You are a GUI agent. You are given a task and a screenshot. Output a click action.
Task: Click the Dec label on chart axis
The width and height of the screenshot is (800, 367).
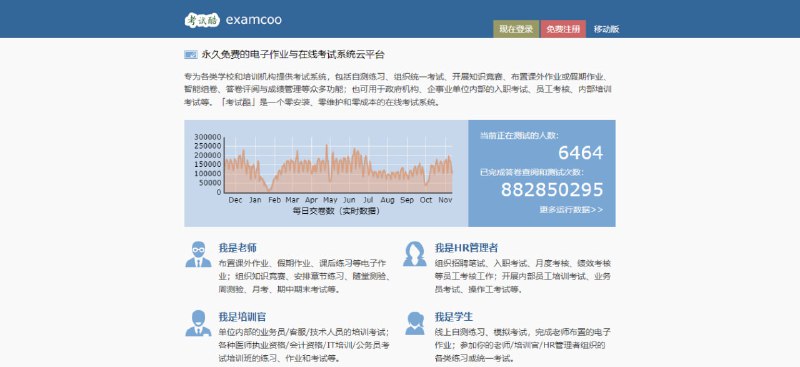(x=235, y=200)
